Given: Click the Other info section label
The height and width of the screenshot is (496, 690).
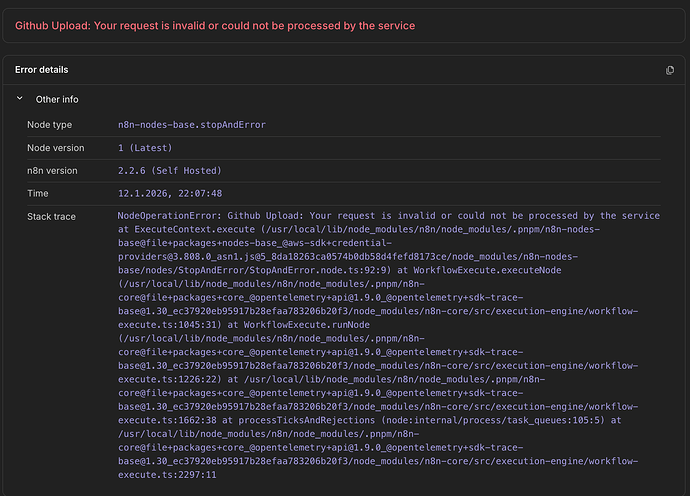Looking at the screenshot, I should point(57,99).
